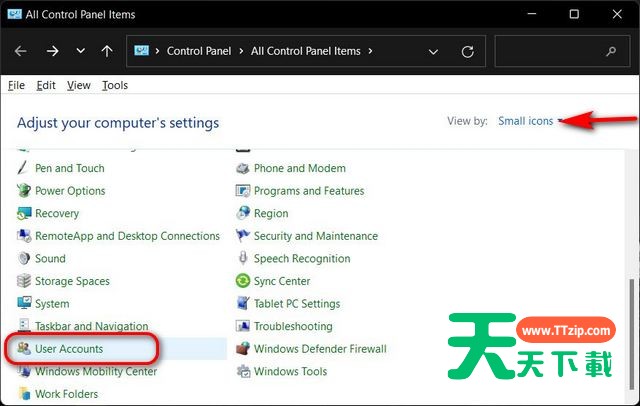Open the Pen and Touch link

[x=70, y=168]
